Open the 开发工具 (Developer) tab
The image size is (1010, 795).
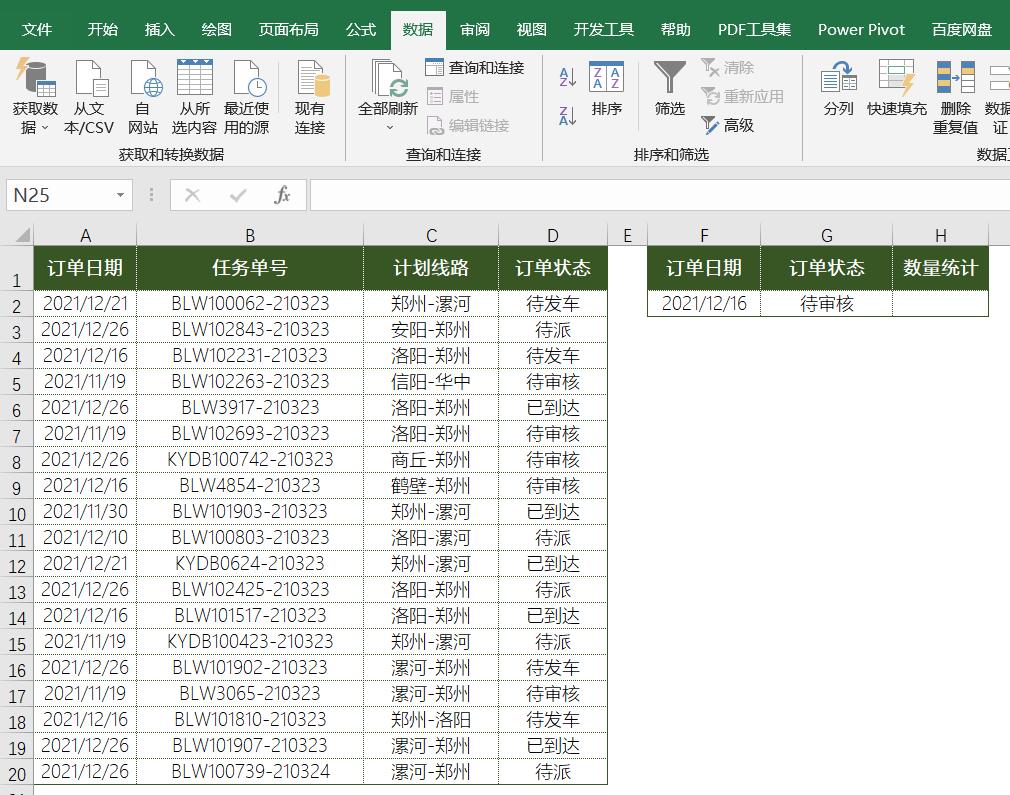pos(604,30)
